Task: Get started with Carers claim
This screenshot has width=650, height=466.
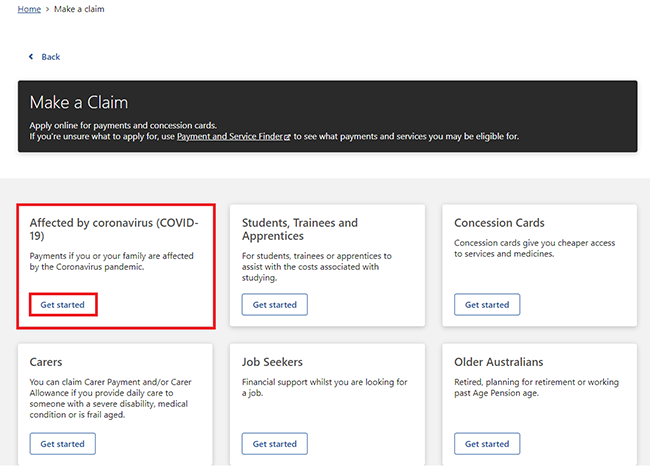Action: coord(63,444)
